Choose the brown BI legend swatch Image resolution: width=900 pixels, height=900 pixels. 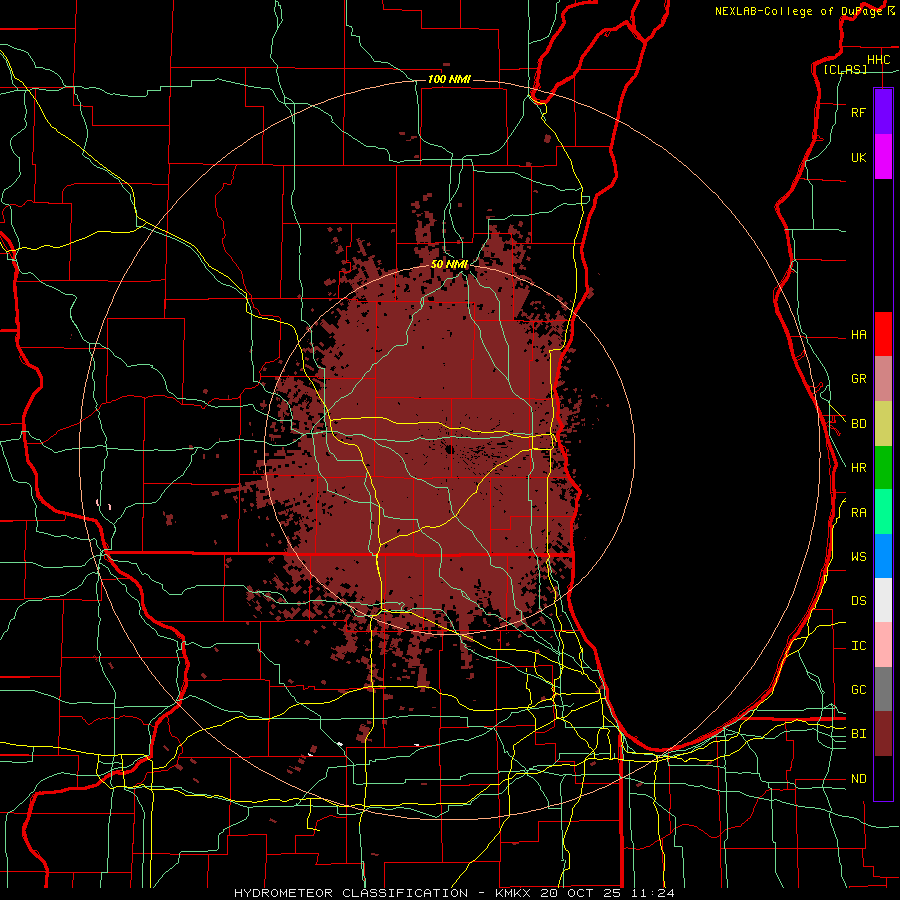[x=883, y=734]
